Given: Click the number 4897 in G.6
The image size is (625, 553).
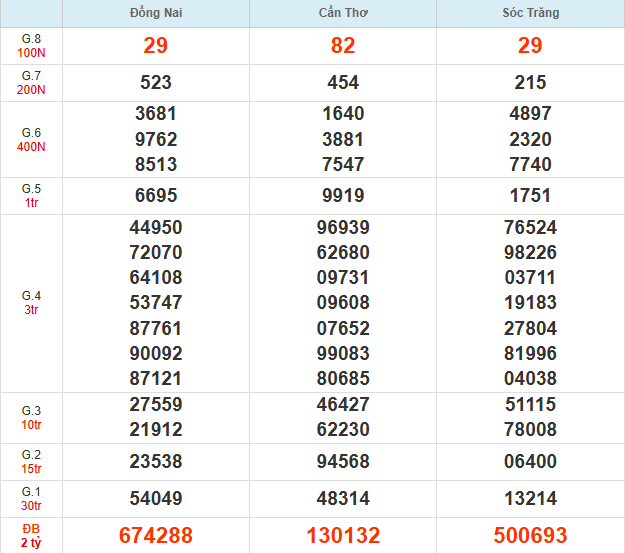Looking at the screenshot, I should (x=531, y=114).
